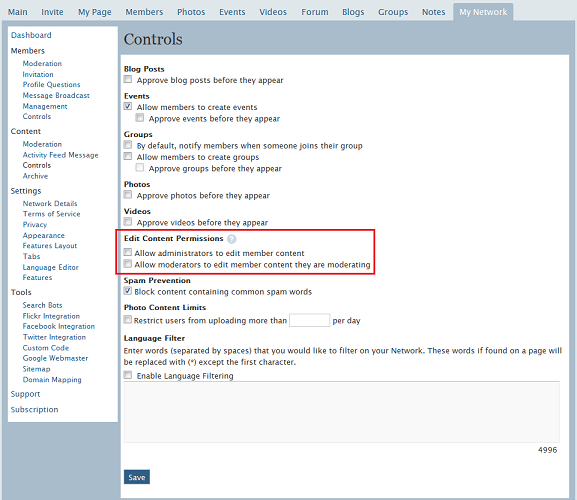Open Facebook Integration under Tools

59,326
